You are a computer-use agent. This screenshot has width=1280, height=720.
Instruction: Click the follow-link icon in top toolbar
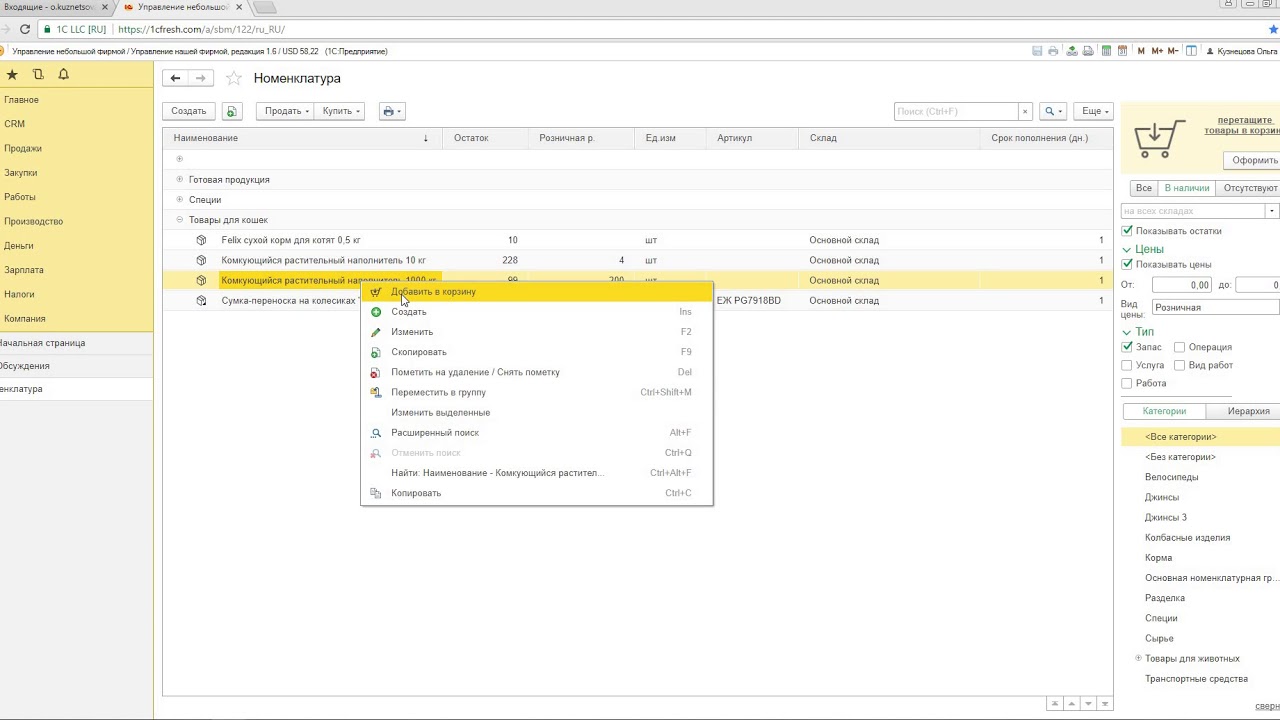click(x=1088, y=51)
